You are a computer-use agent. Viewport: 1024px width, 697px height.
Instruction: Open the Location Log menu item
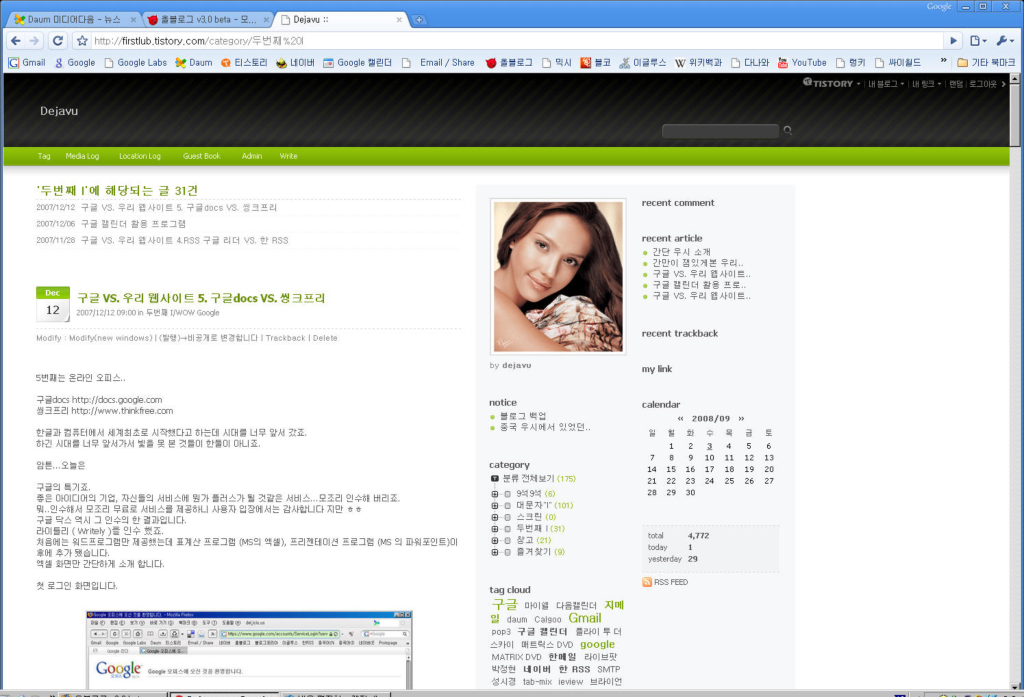pyautogui.click(x=140, y=156)
